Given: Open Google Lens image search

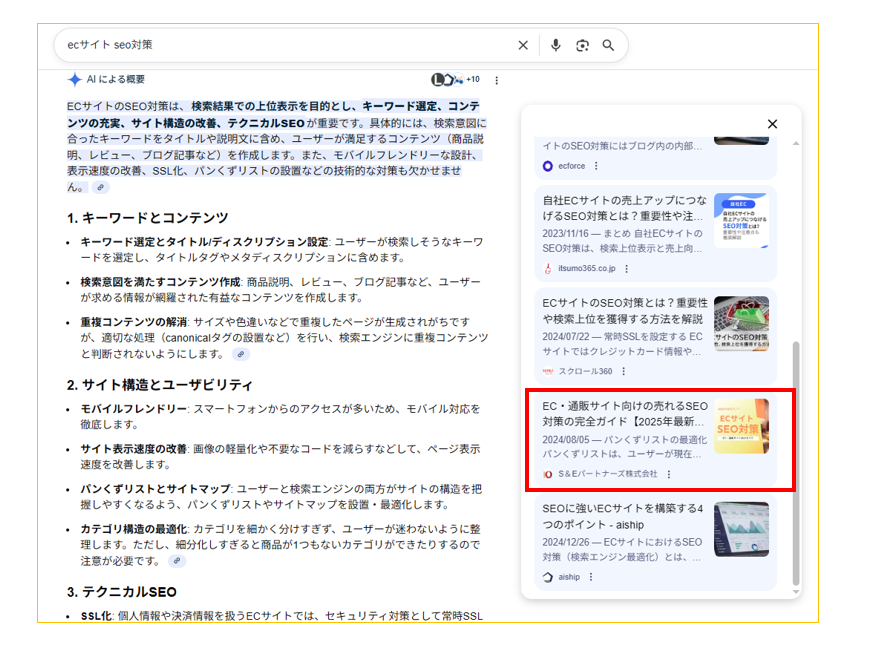Looking at the screenshot, I should (x=582, y=45).
